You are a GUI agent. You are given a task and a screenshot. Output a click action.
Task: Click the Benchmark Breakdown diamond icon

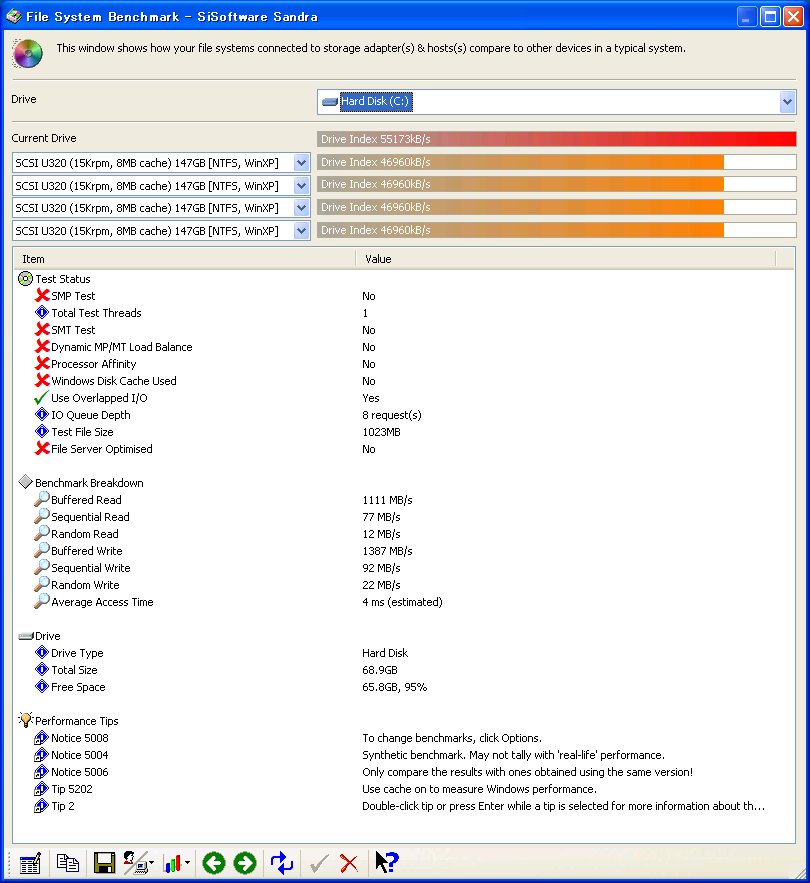25,482
